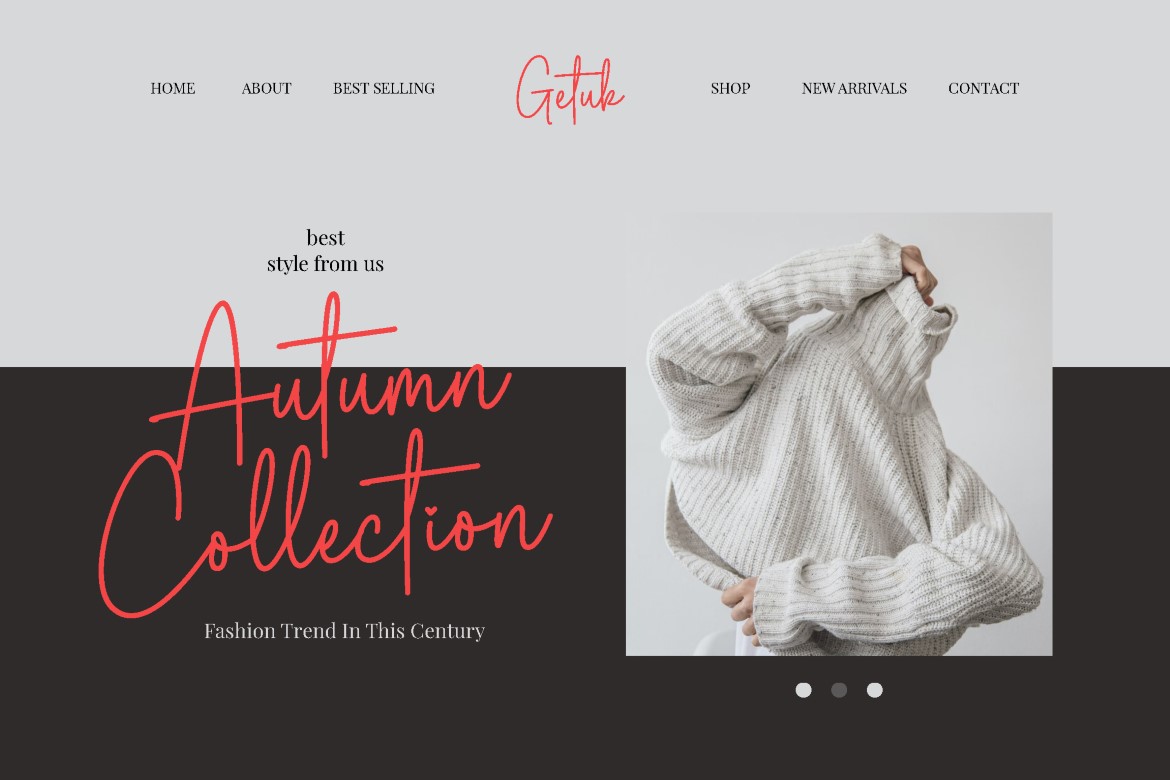Click the red Getuk script logo
The height and width of the screenshot is (780, 1170).
coord(570,89)
